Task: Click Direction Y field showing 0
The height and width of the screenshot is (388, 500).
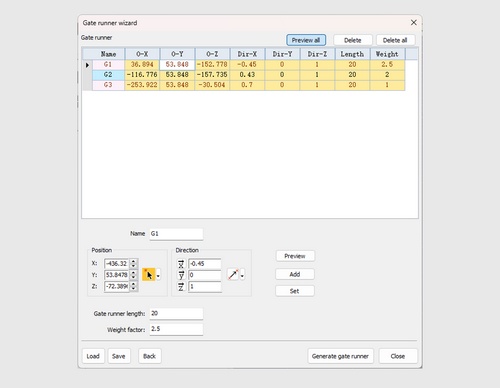Action: [x=205, y=275]
